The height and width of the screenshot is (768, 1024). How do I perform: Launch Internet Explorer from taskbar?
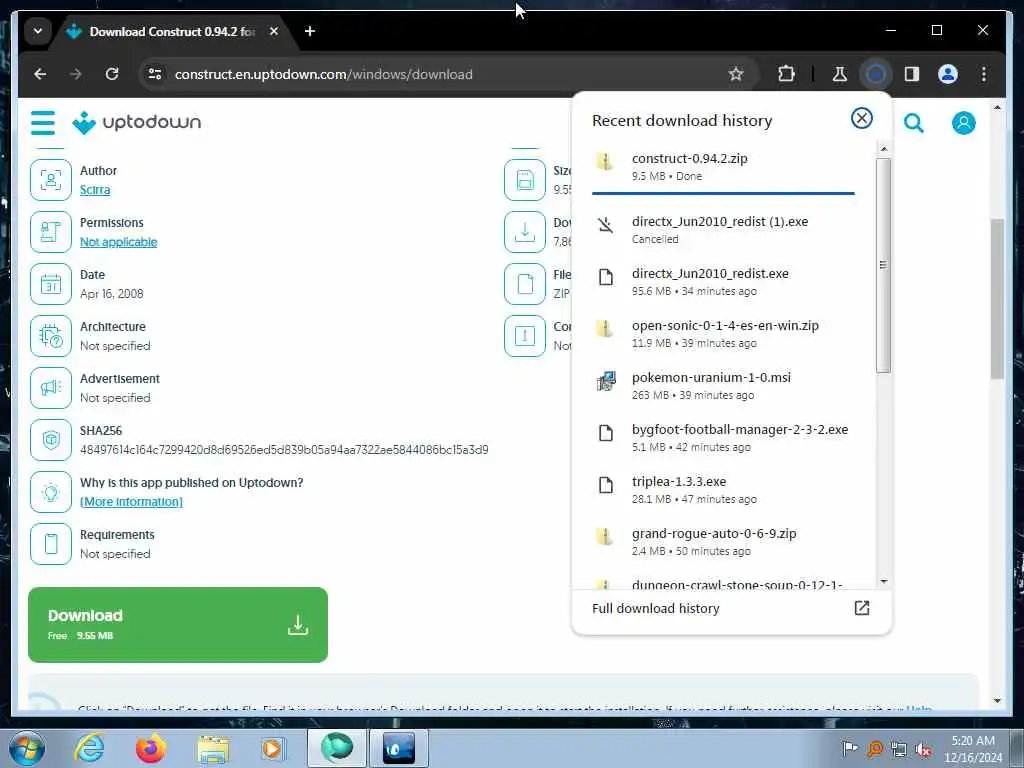coord(89,748)
